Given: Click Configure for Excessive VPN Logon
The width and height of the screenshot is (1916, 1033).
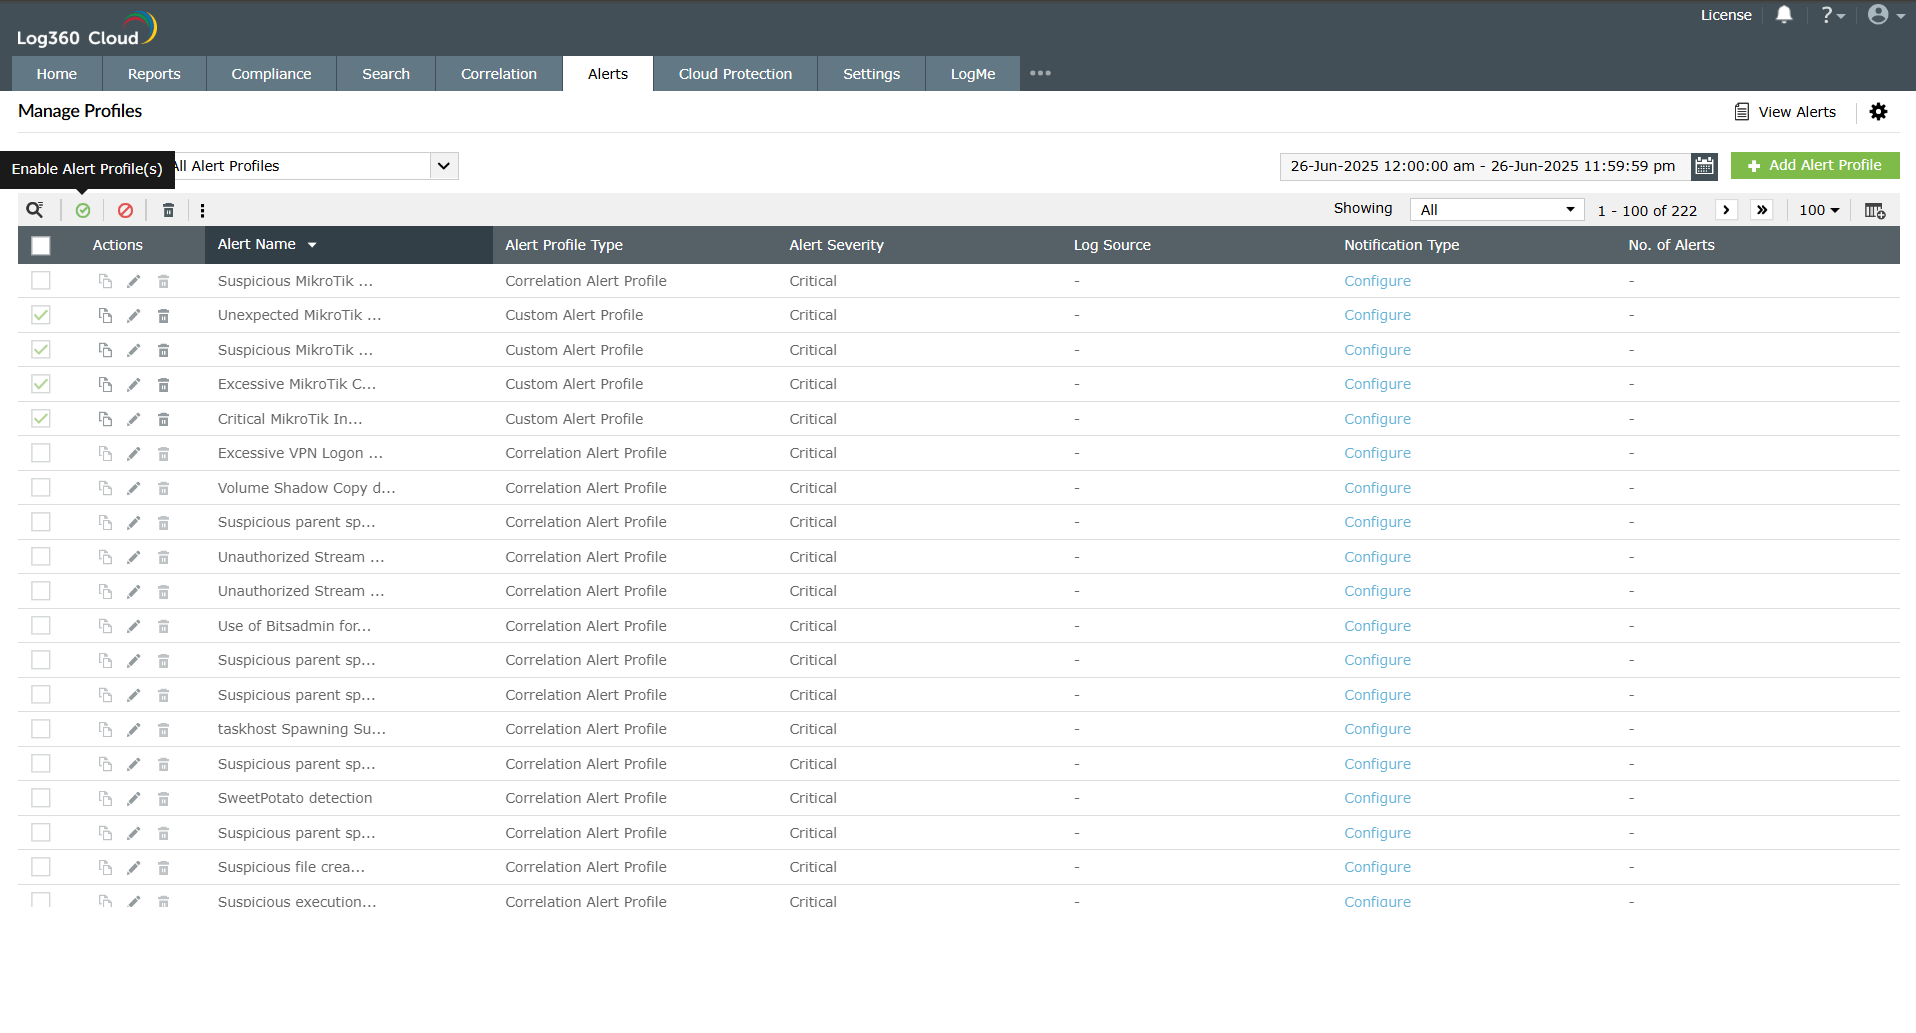Looking at the screenshot, I should (1377, 453).
